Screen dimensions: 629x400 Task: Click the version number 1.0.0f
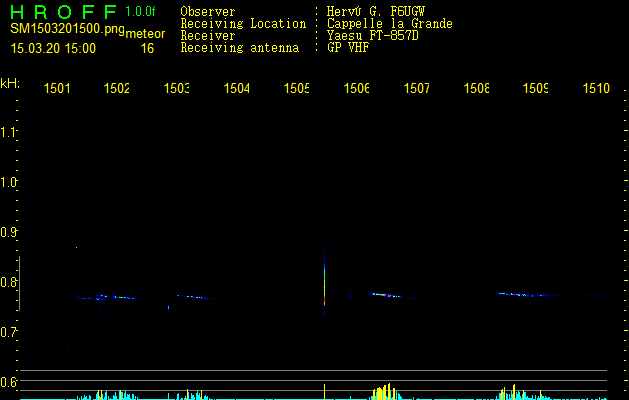click(140, 11)
